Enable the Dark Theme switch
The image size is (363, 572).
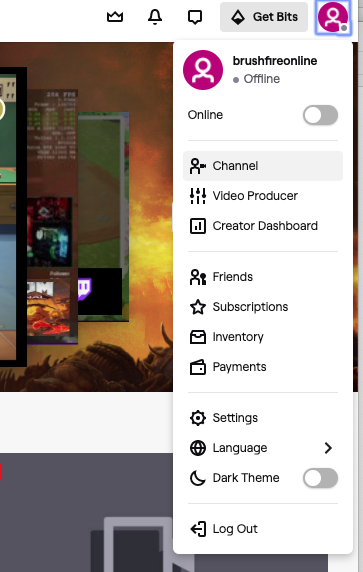point(320,478)
